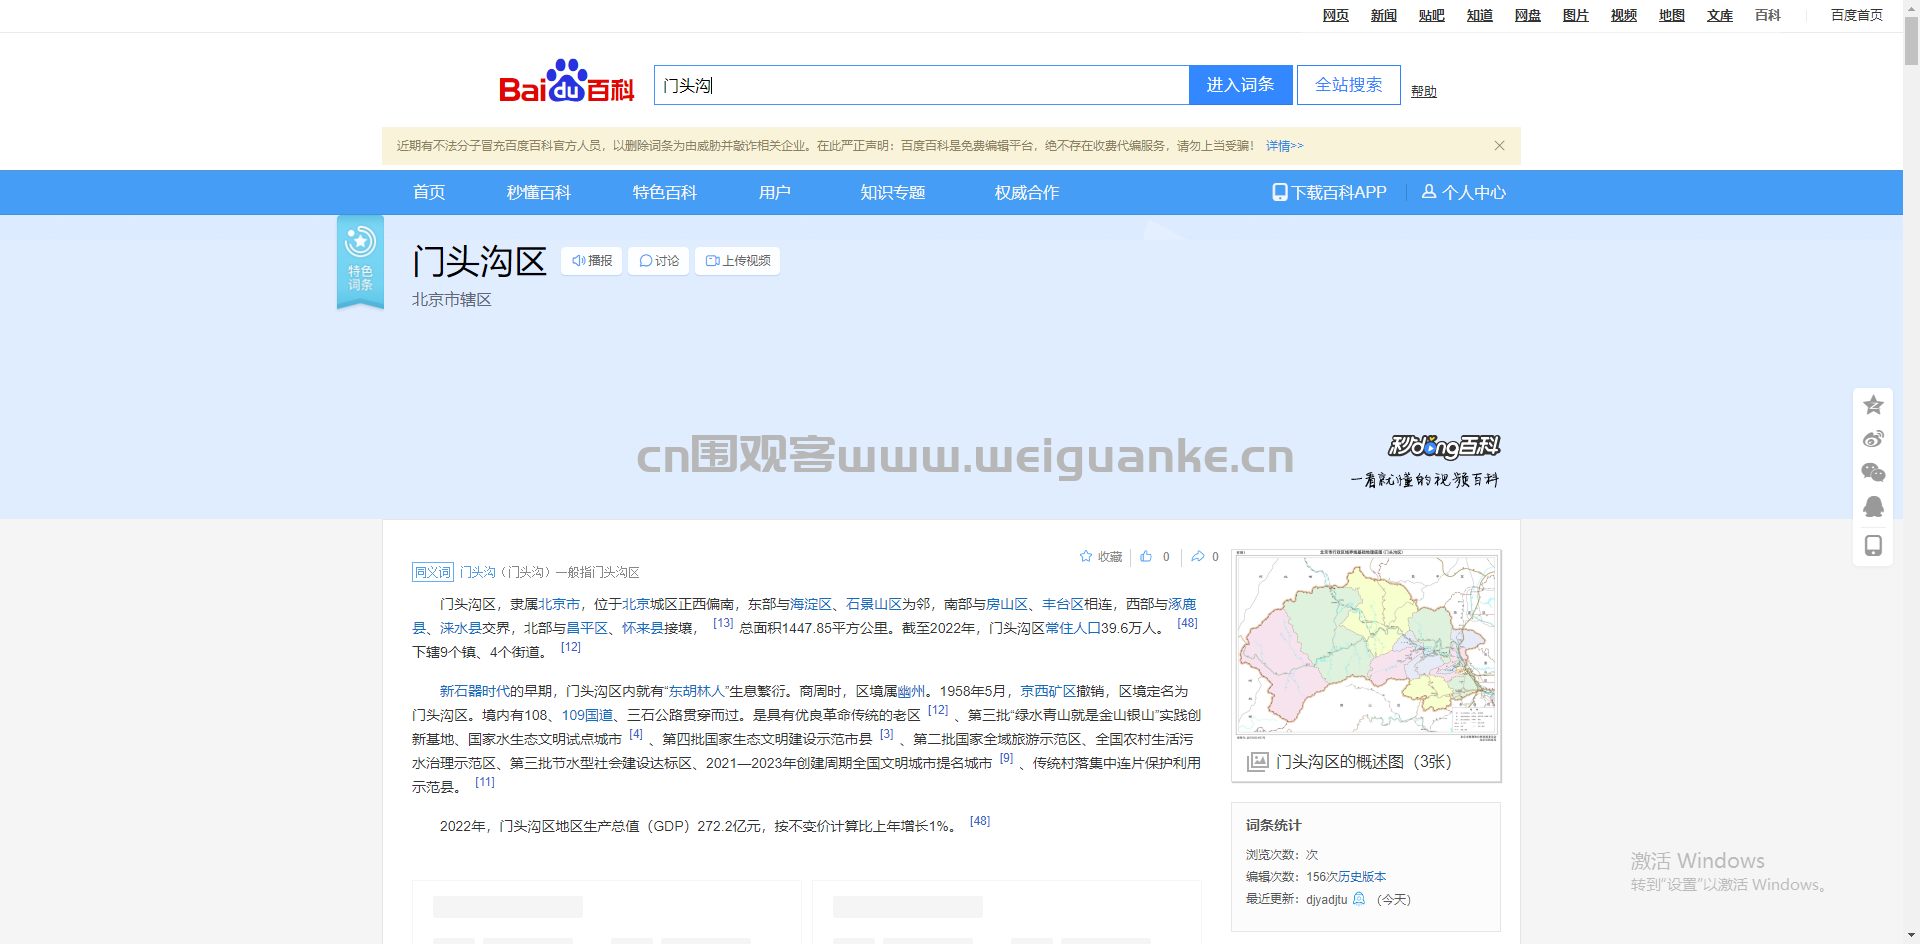
Task: Close the yellow notice banner
Action: tap(1499, 145)
